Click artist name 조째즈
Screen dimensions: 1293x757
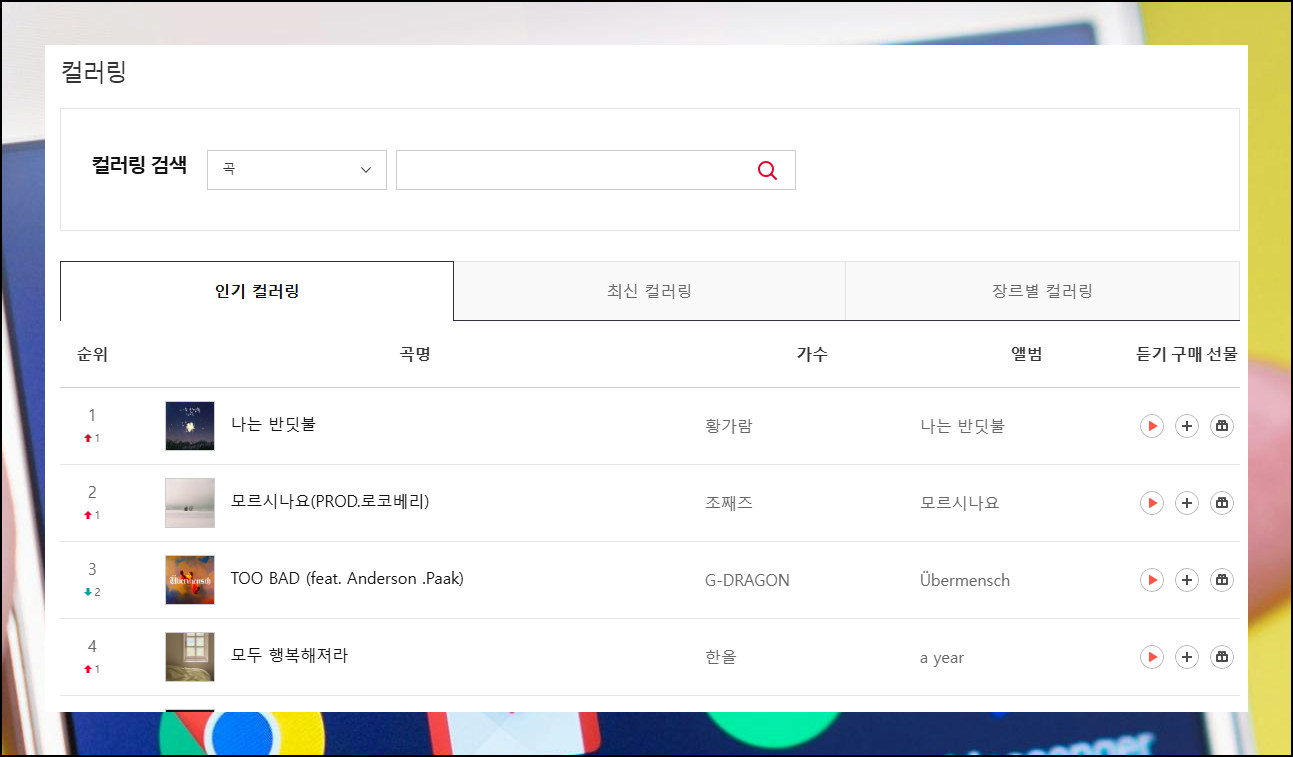pyautogui.click(x=729, y=503)
